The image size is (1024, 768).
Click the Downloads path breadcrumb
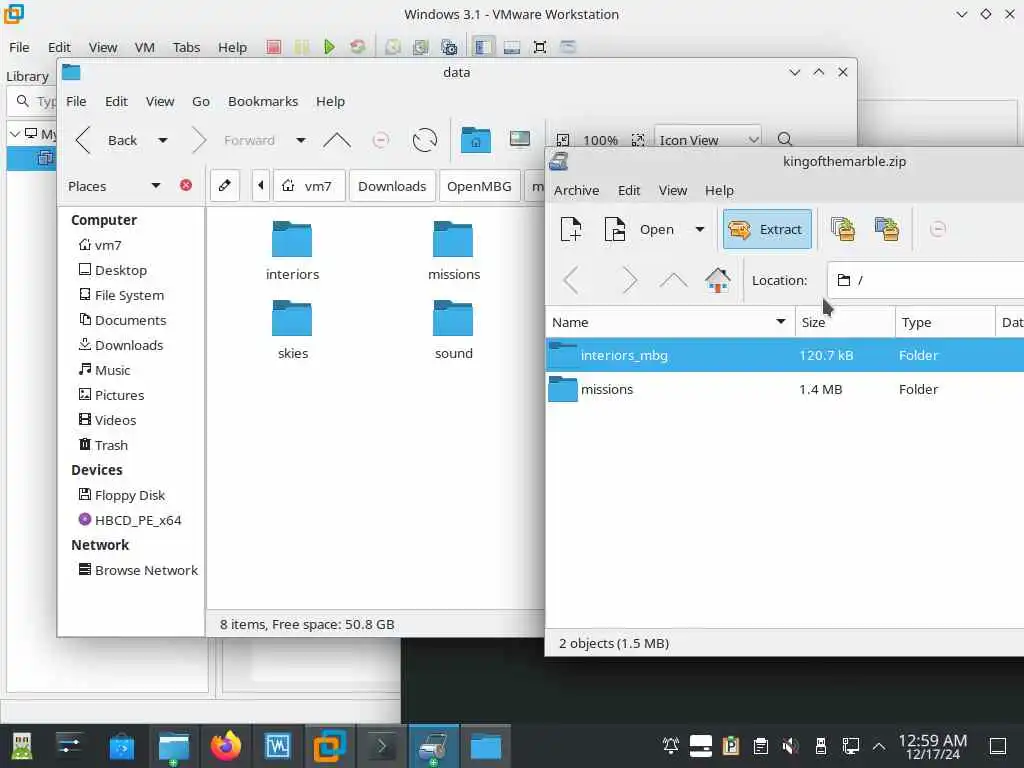click(392, 186)
